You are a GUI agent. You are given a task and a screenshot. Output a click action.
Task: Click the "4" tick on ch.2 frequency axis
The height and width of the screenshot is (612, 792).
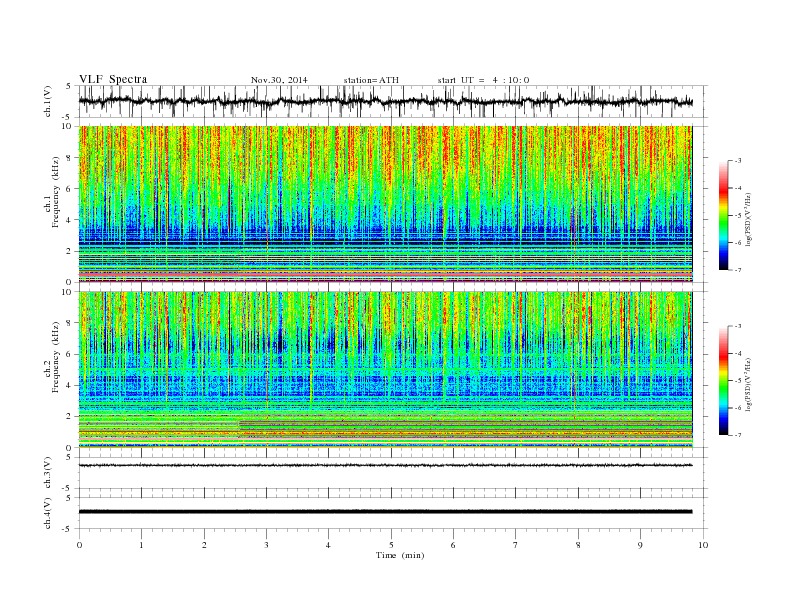click(x=70, y=386)
